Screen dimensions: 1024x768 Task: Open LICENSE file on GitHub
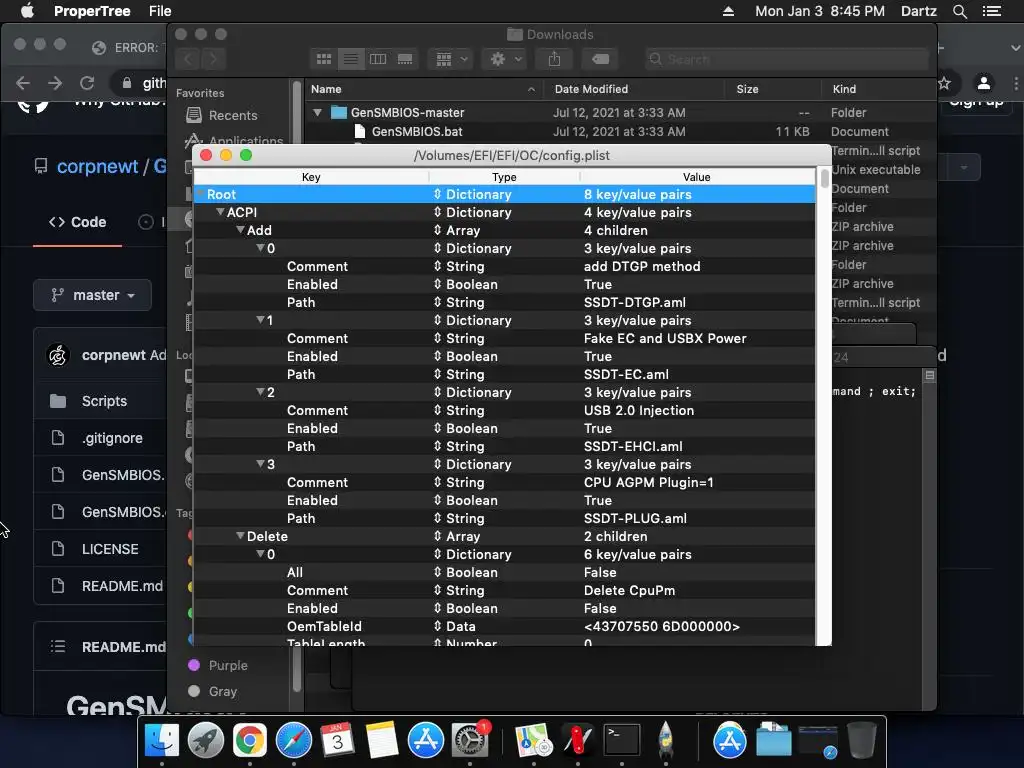[110, 549]
